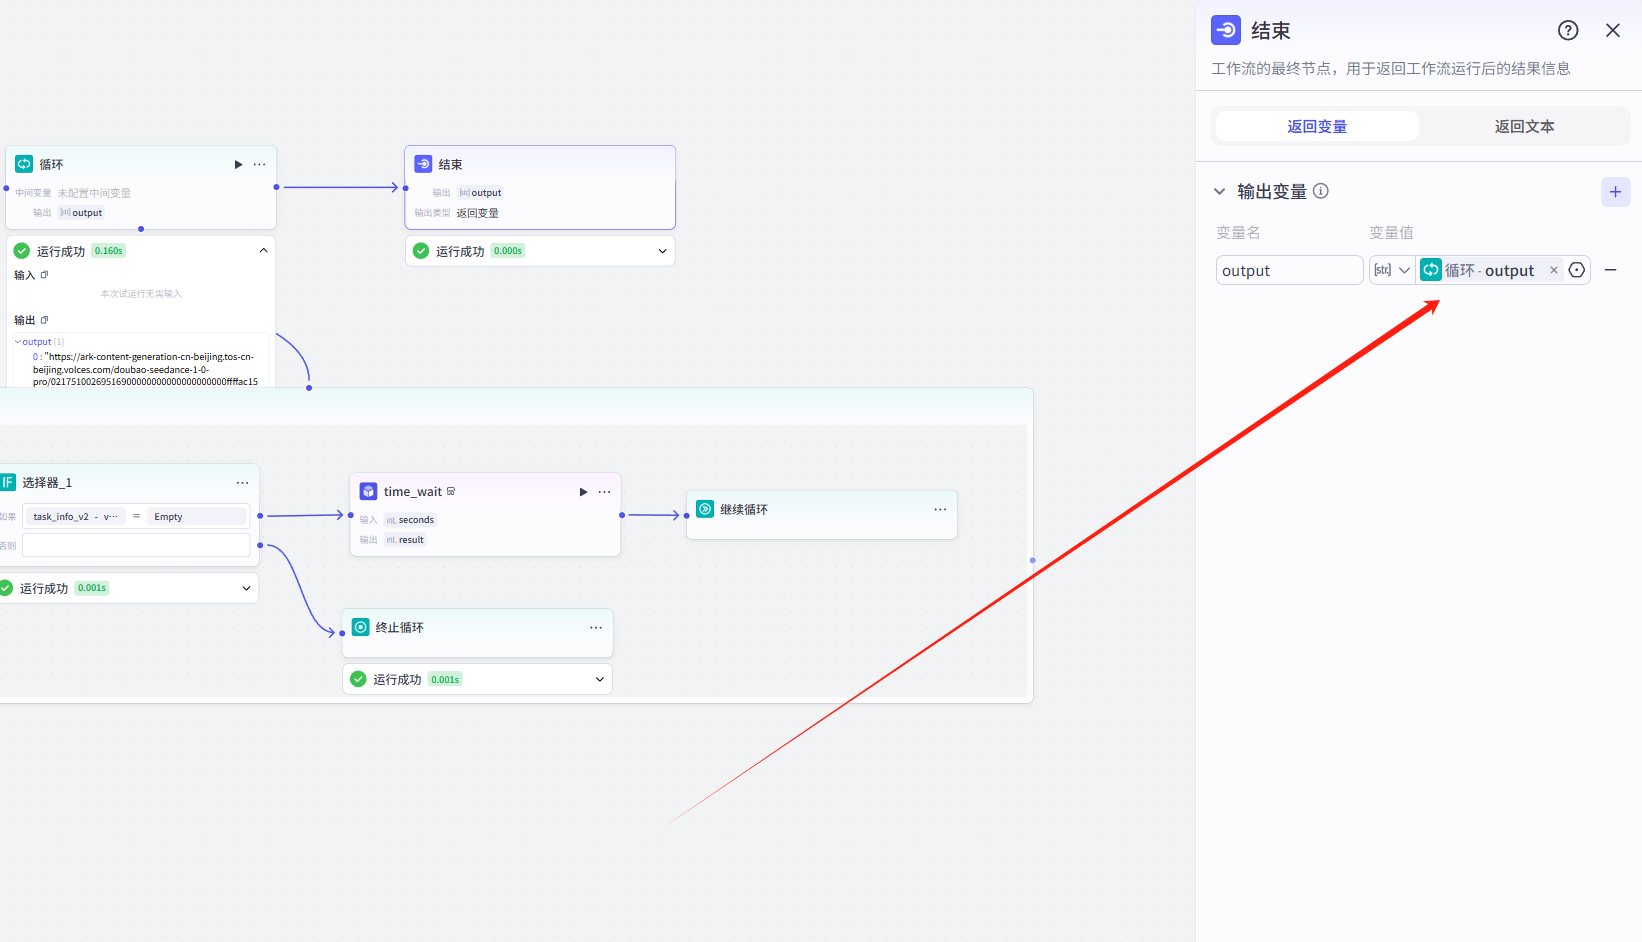Viewport: 1642px width, 942px height.
Task: Open more options on 选择器_1 node
Action: tap(243, 483)
